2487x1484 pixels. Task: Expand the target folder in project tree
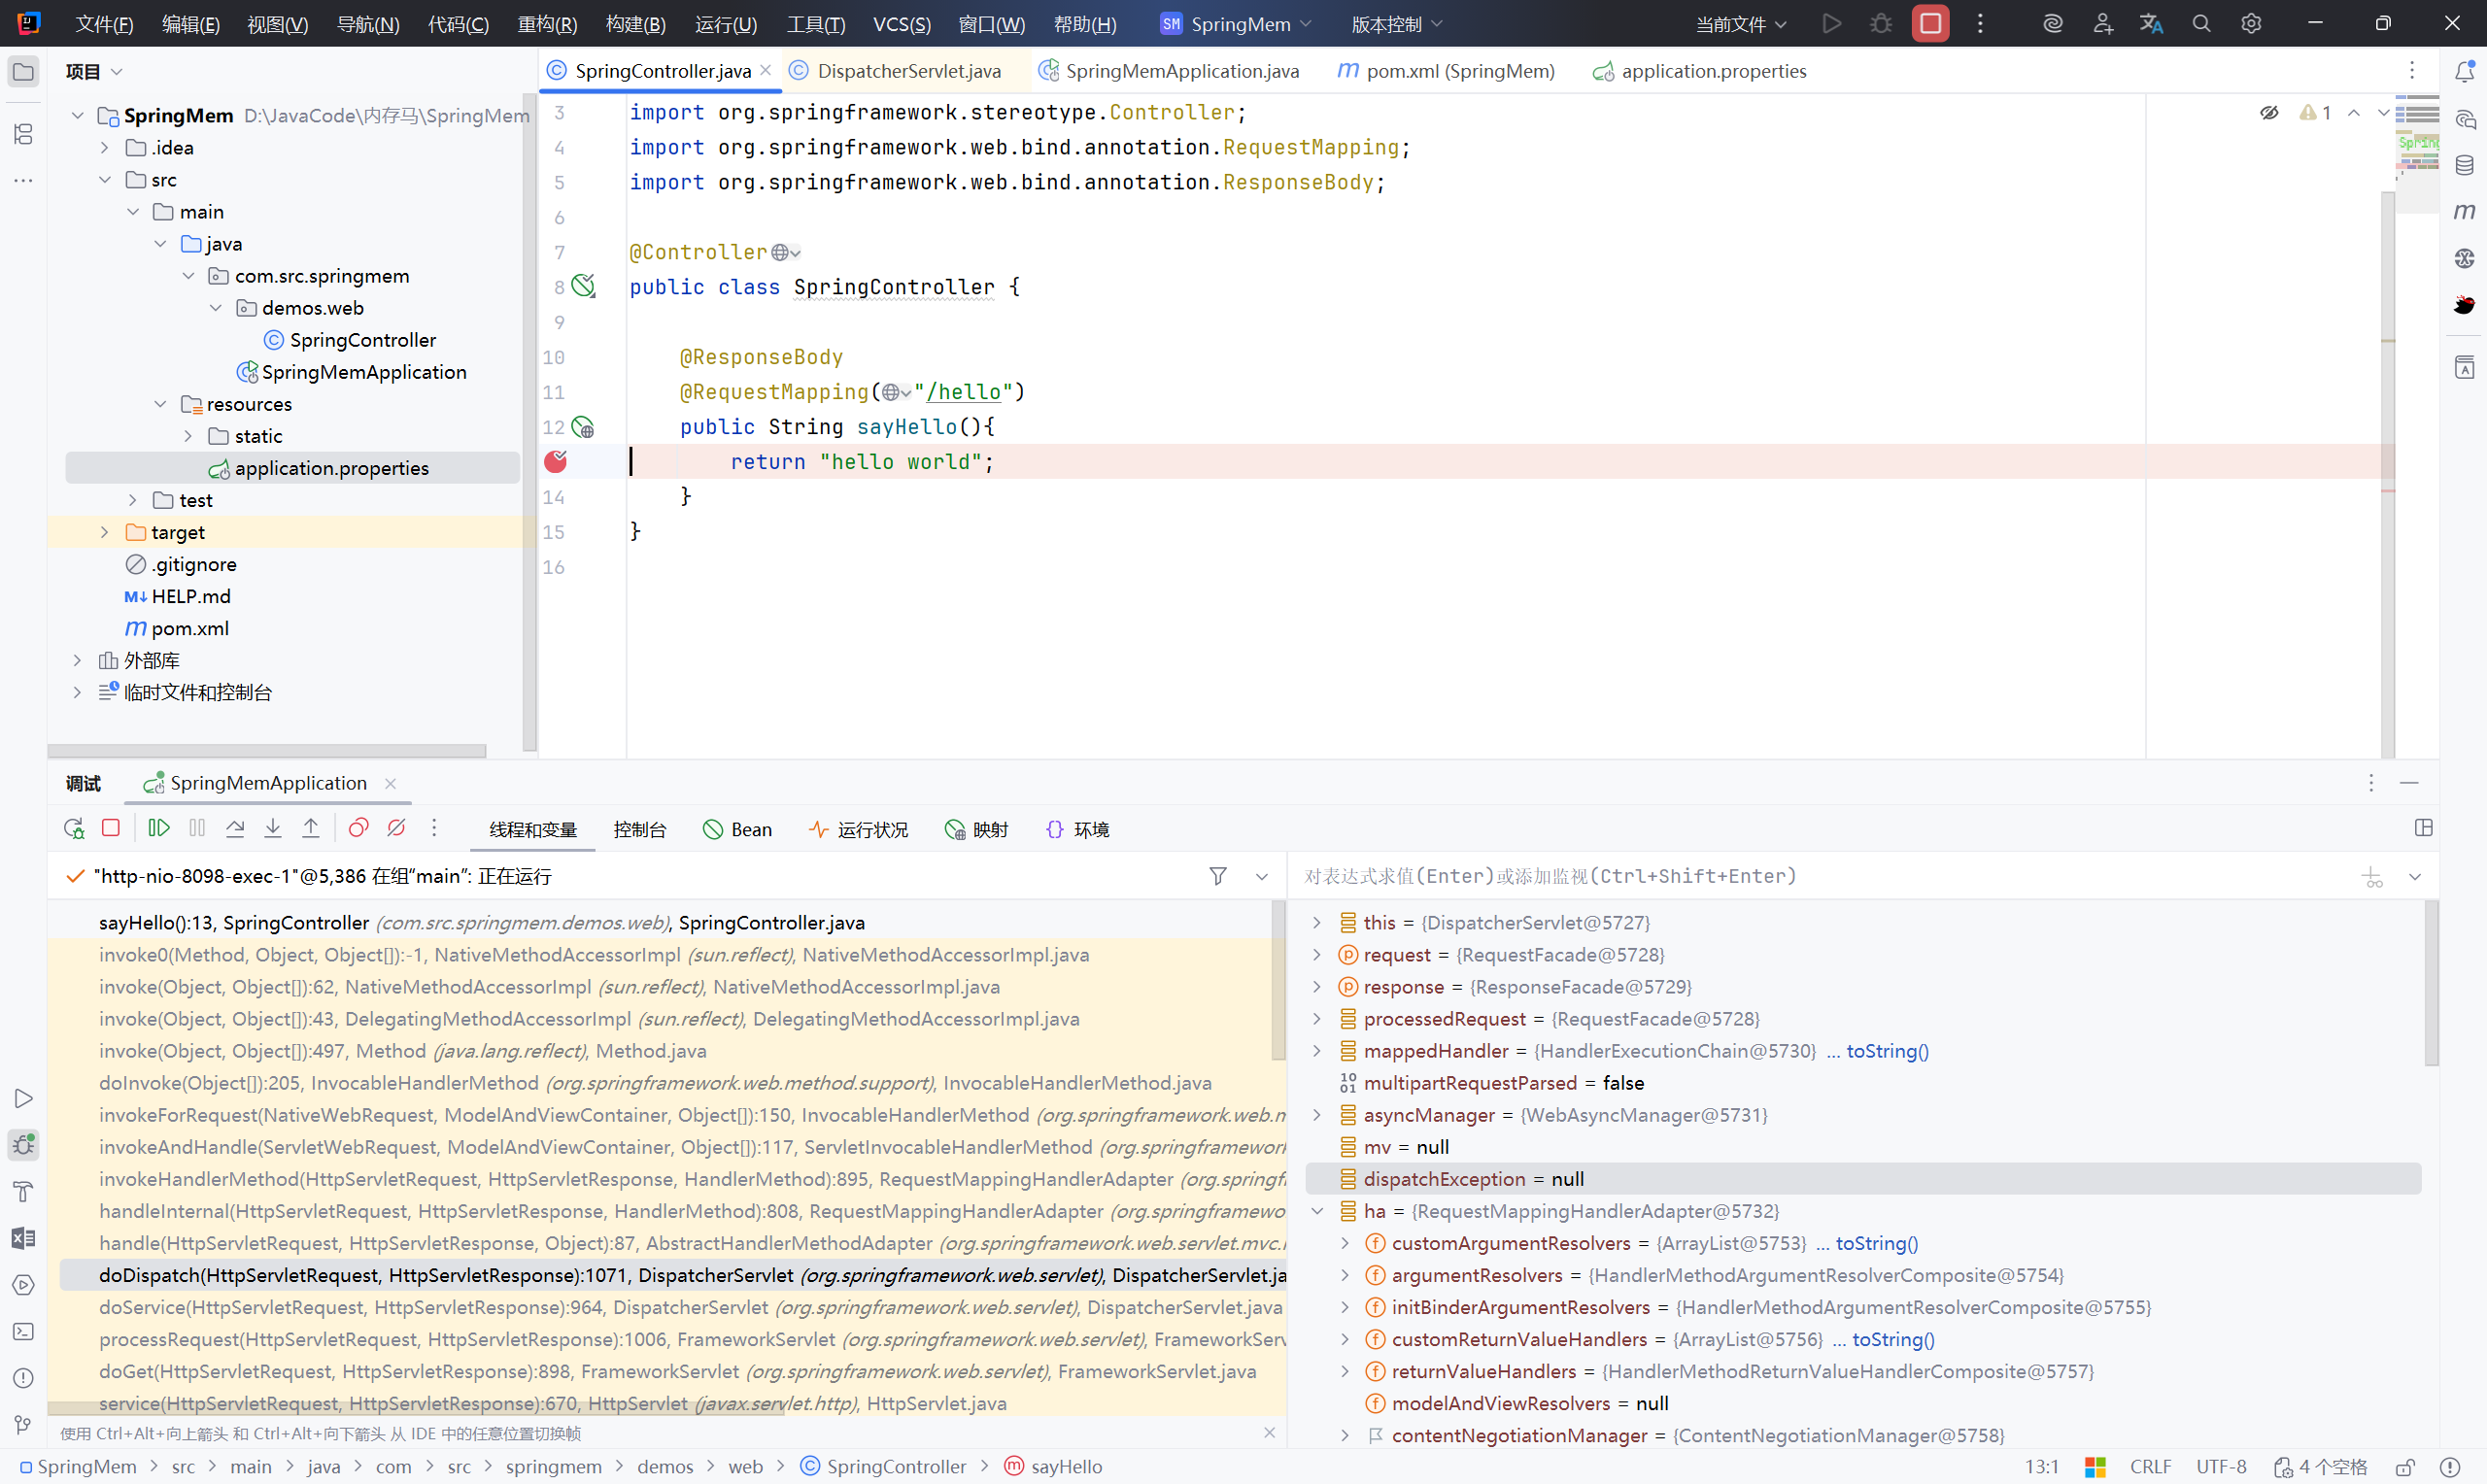coord(104,532)
